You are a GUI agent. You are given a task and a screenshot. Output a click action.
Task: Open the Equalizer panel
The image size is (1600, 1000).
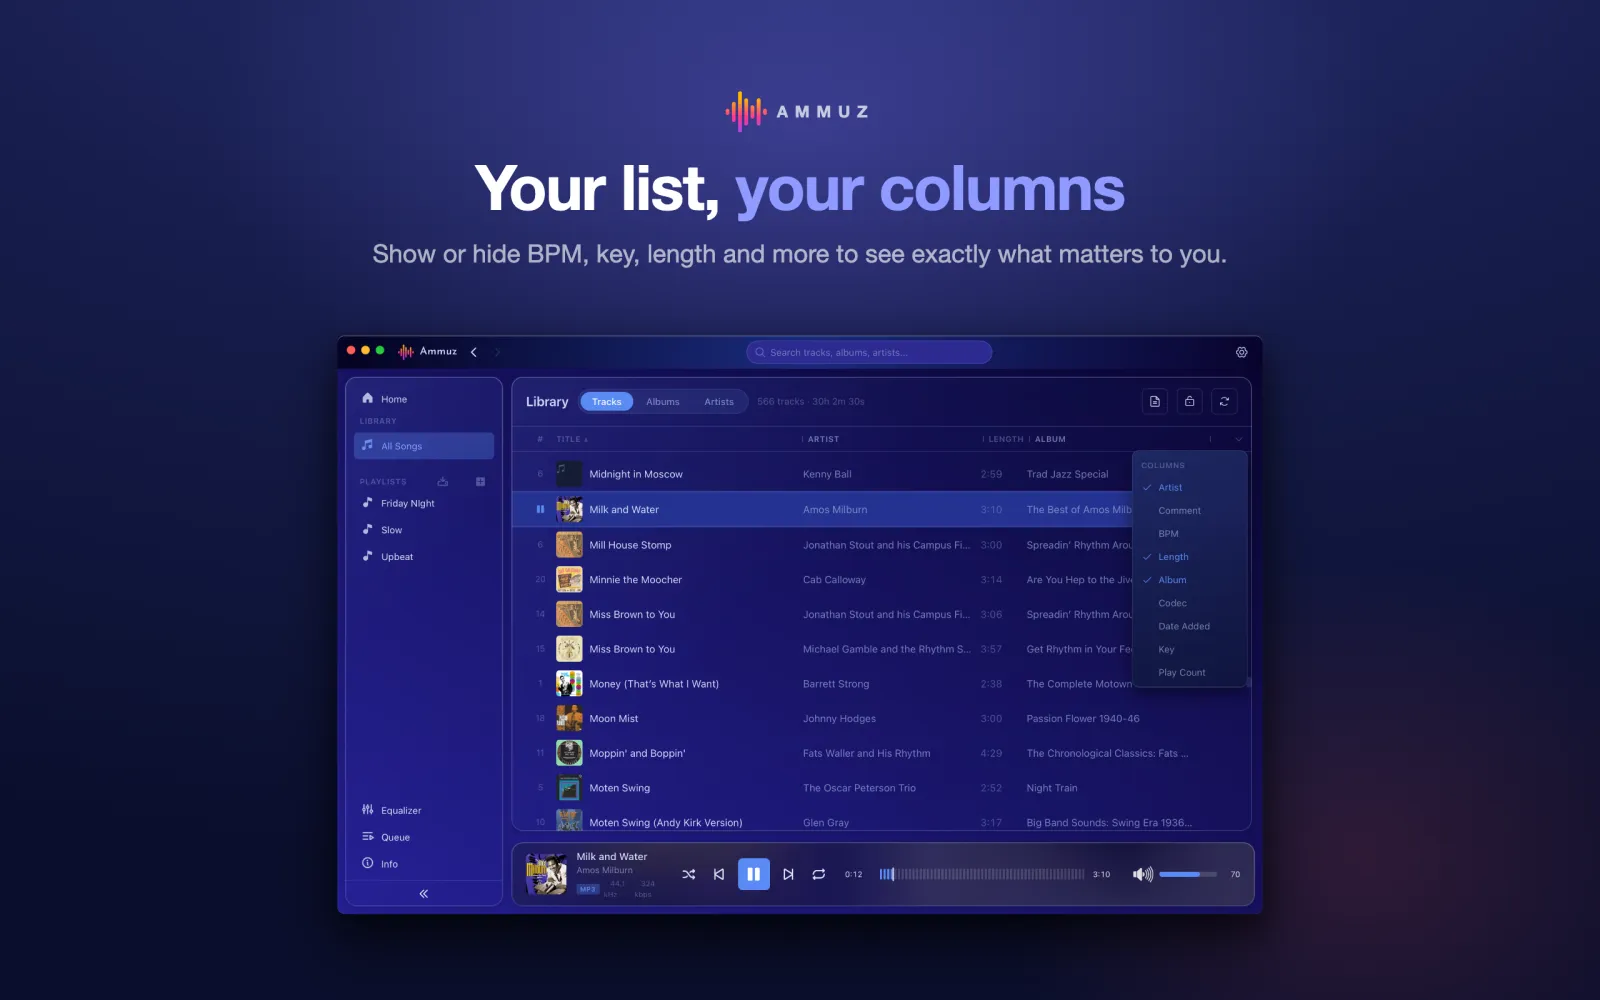point(424,810)
